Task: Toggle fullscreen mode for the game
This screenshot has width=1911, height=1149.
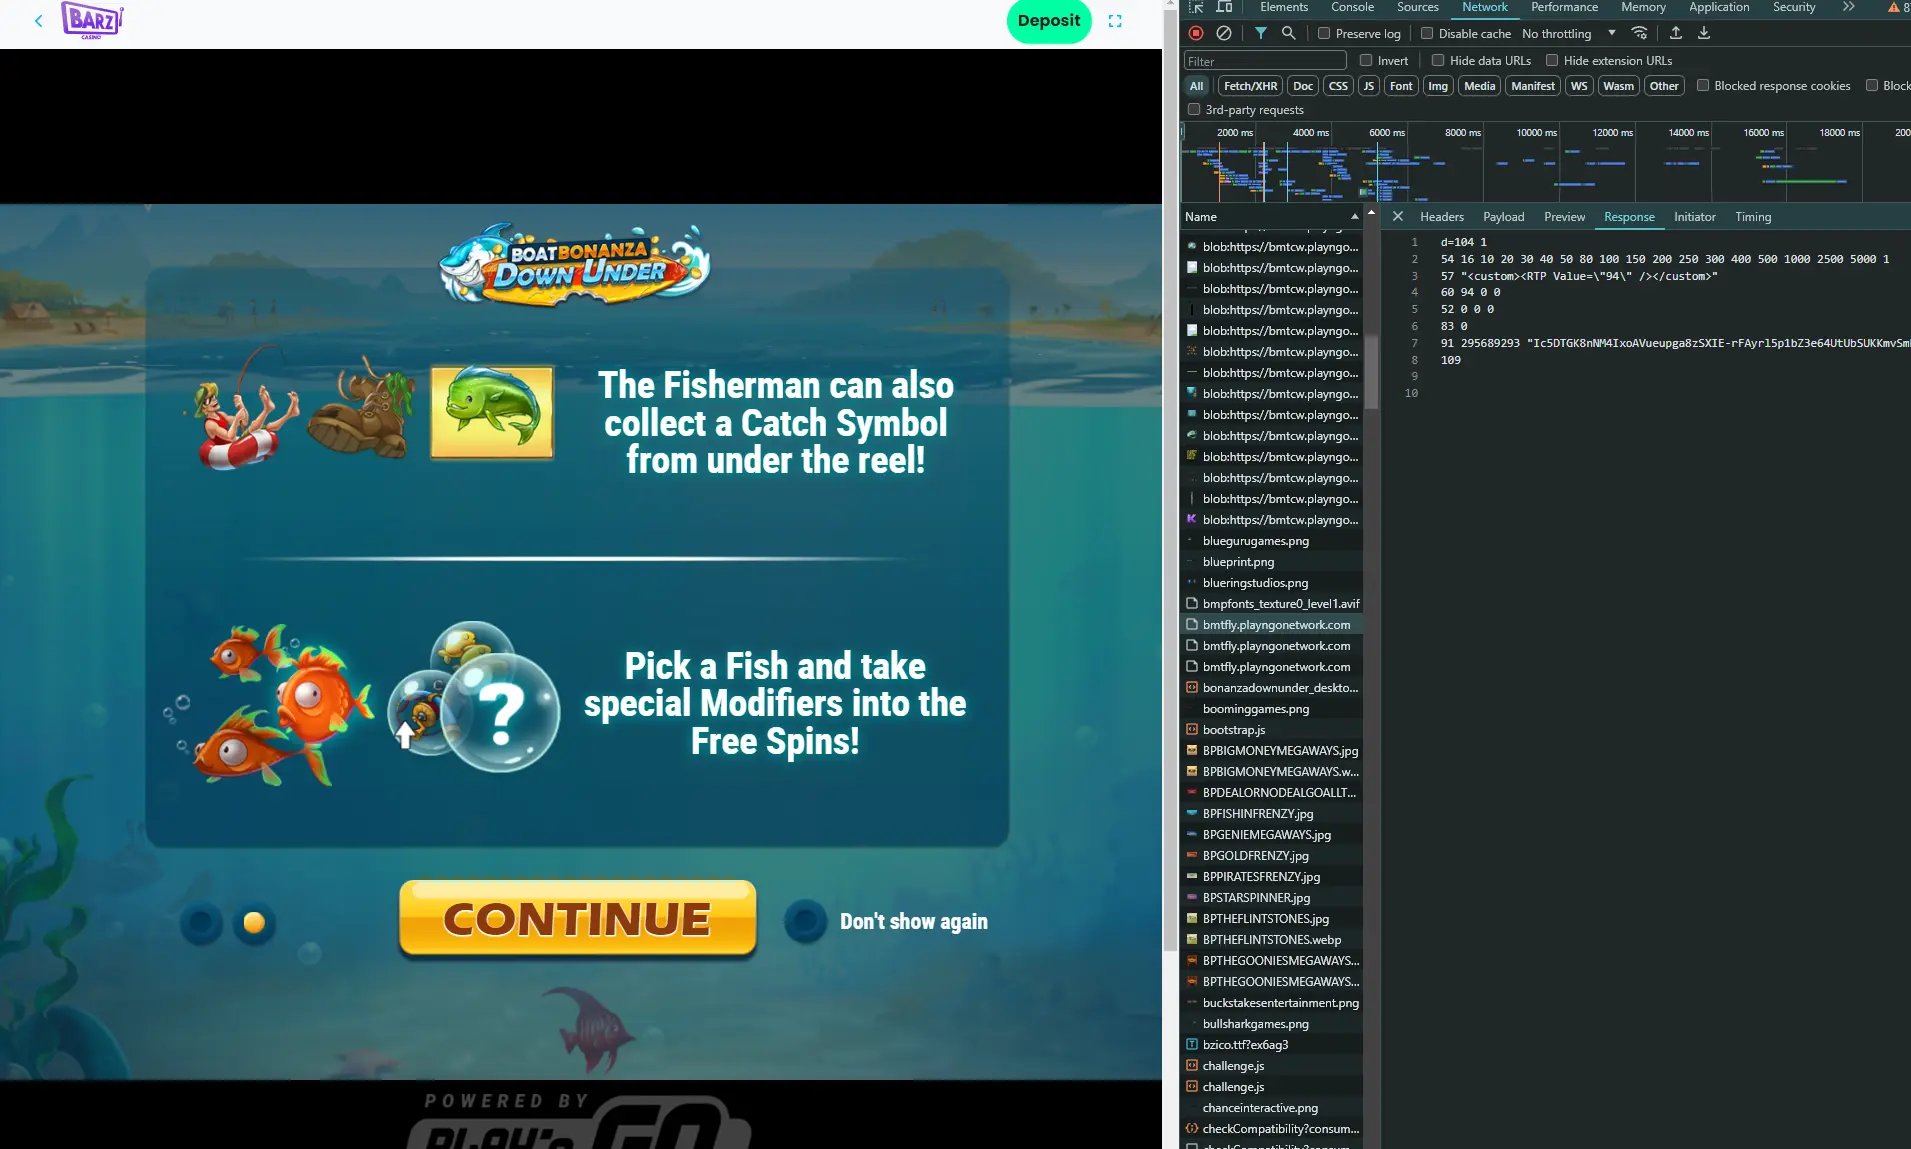Action: 1115,21
